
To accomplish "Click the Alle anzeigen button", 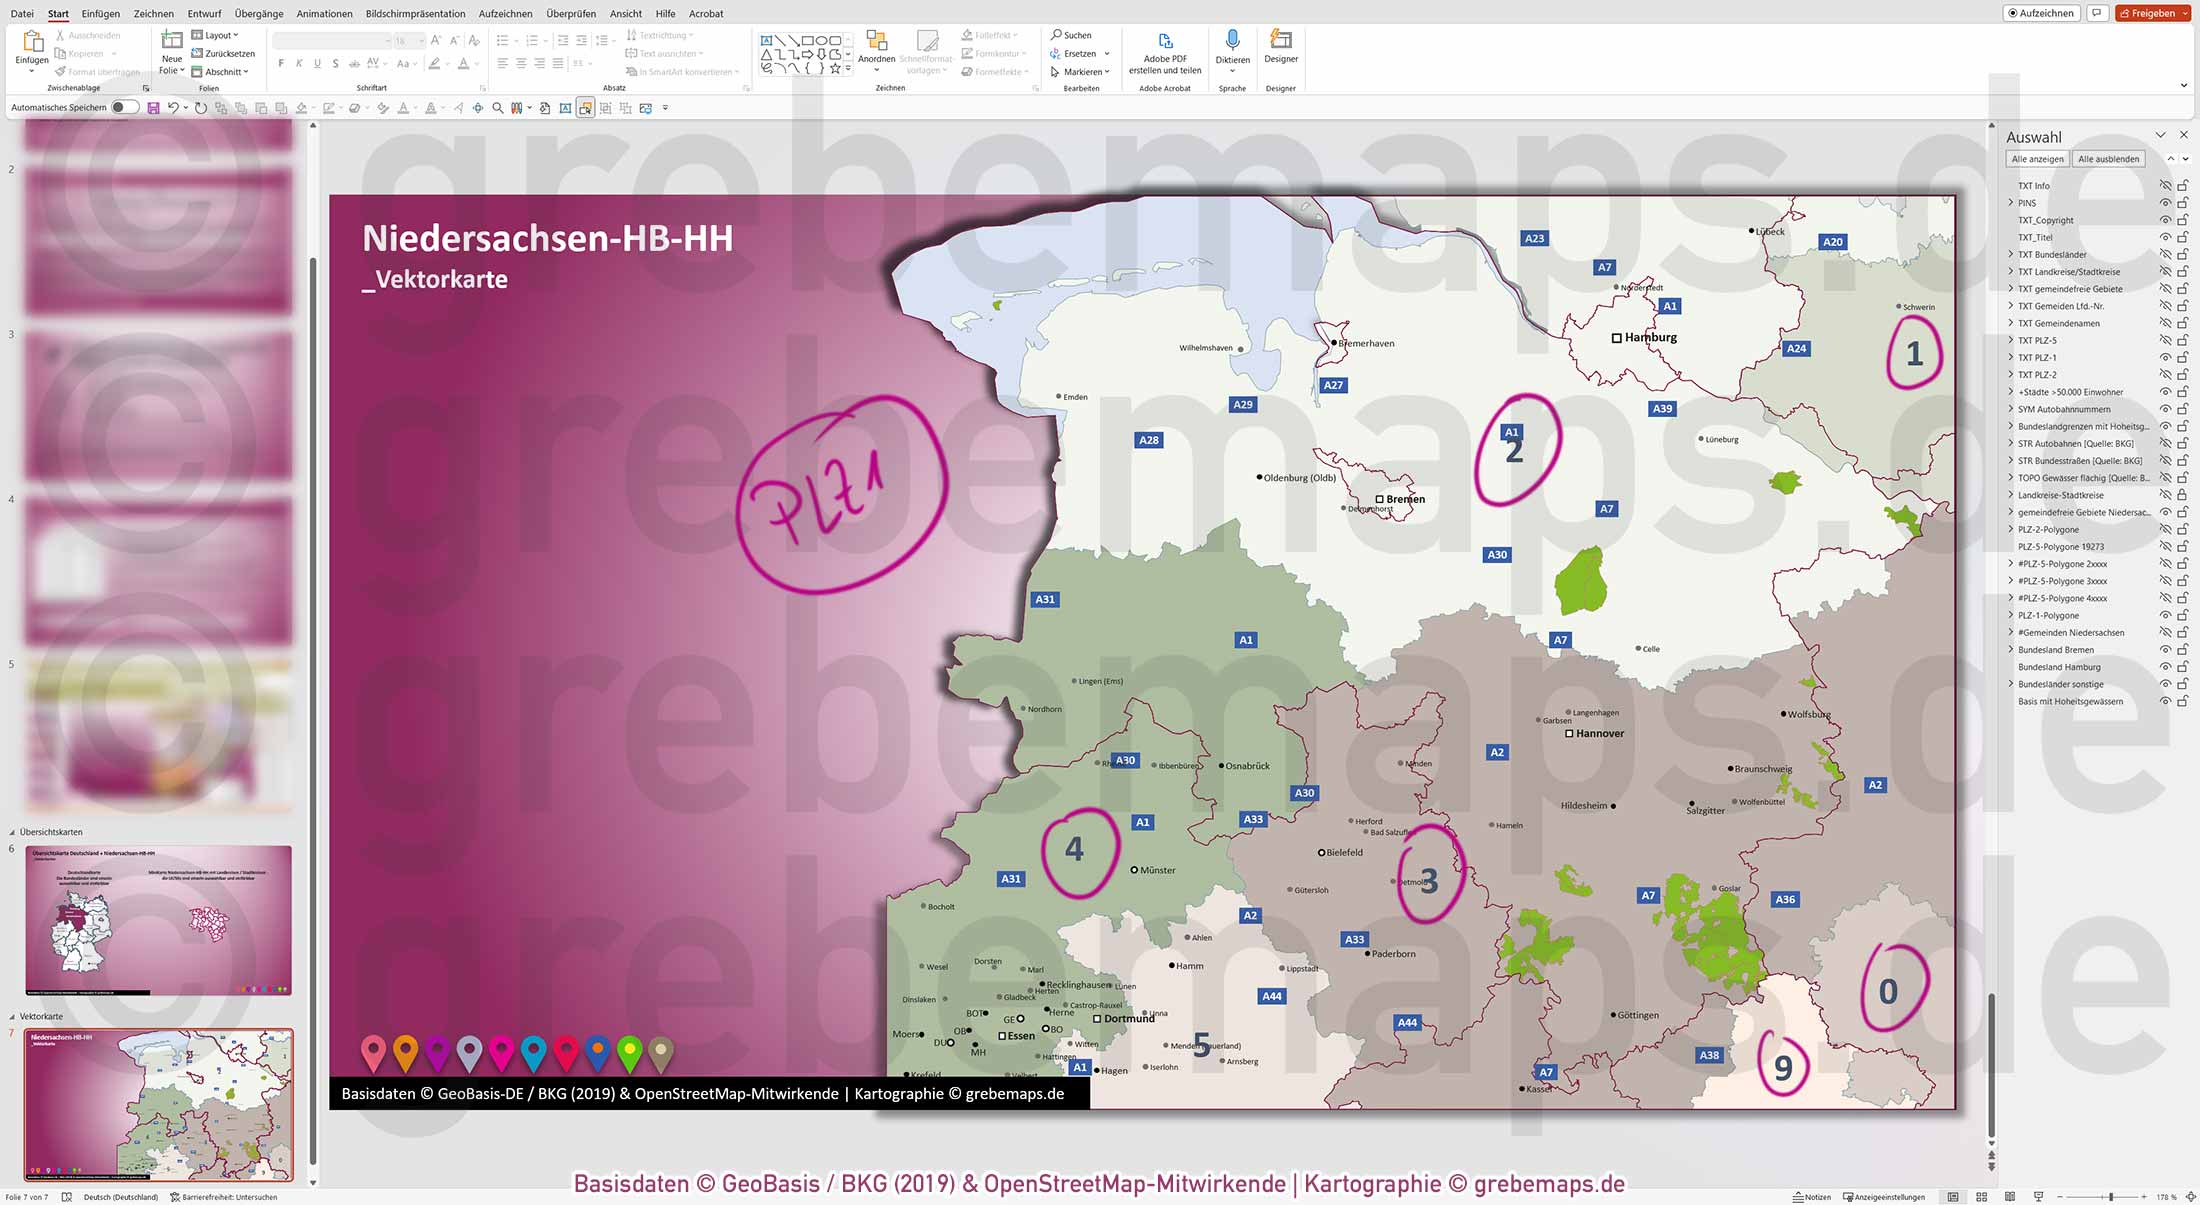I will coord(2037,158).
